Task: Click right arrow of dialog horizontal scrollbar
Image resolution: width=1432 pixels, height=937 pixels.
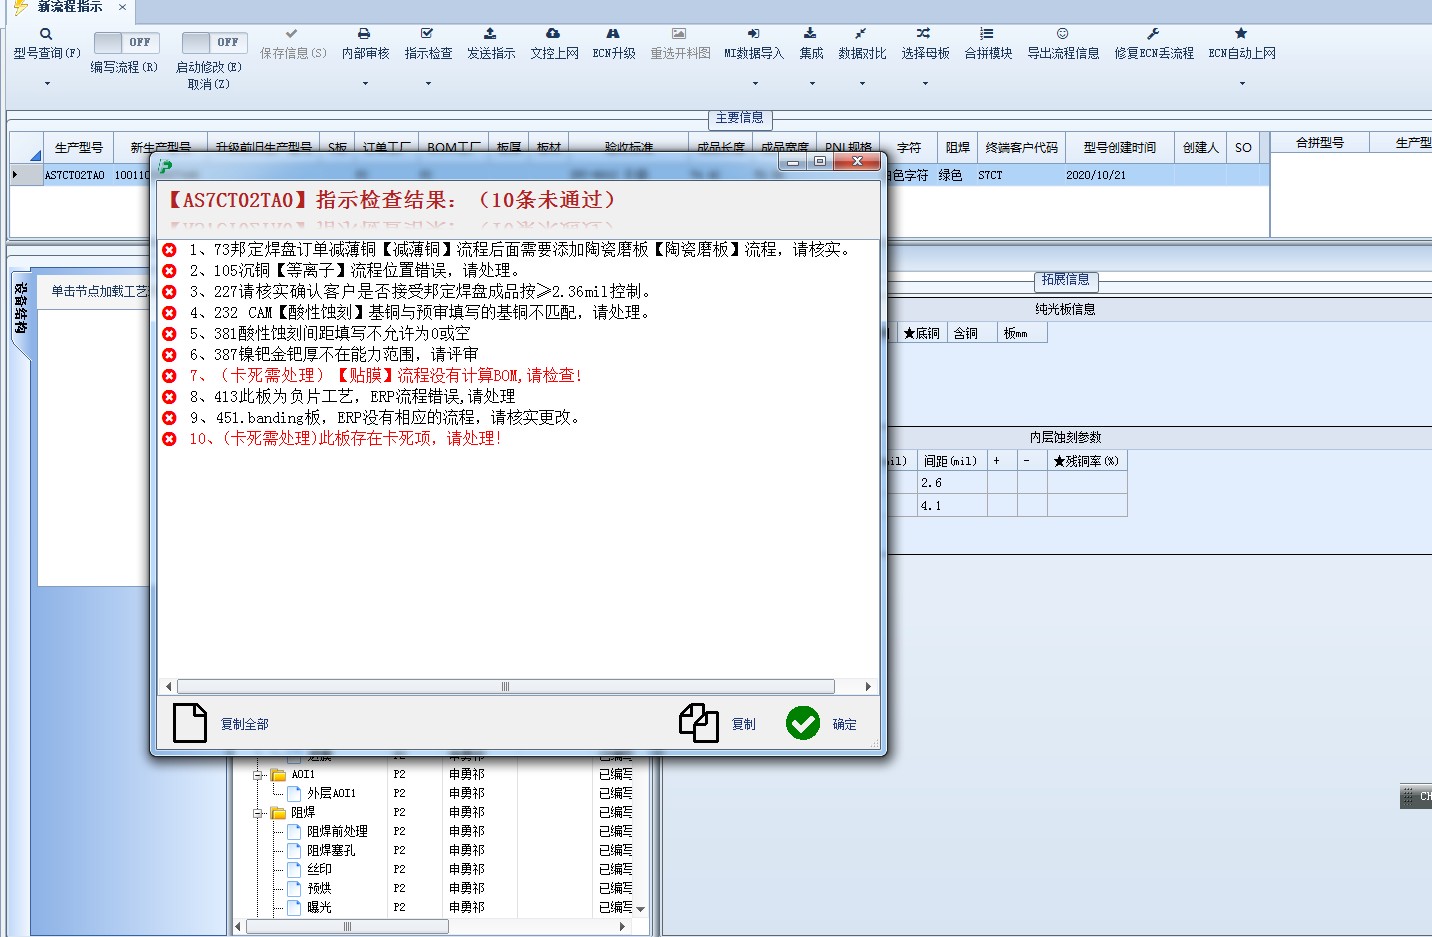Action: (868, 687)
